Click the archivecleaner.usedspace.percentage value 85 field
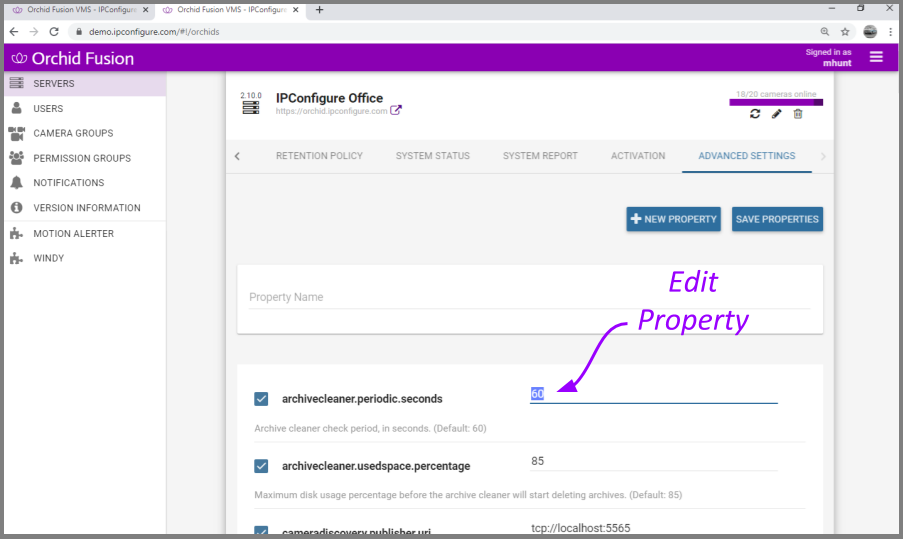The height and width of the screenshot is (539, 903). [x=653, y=461]
